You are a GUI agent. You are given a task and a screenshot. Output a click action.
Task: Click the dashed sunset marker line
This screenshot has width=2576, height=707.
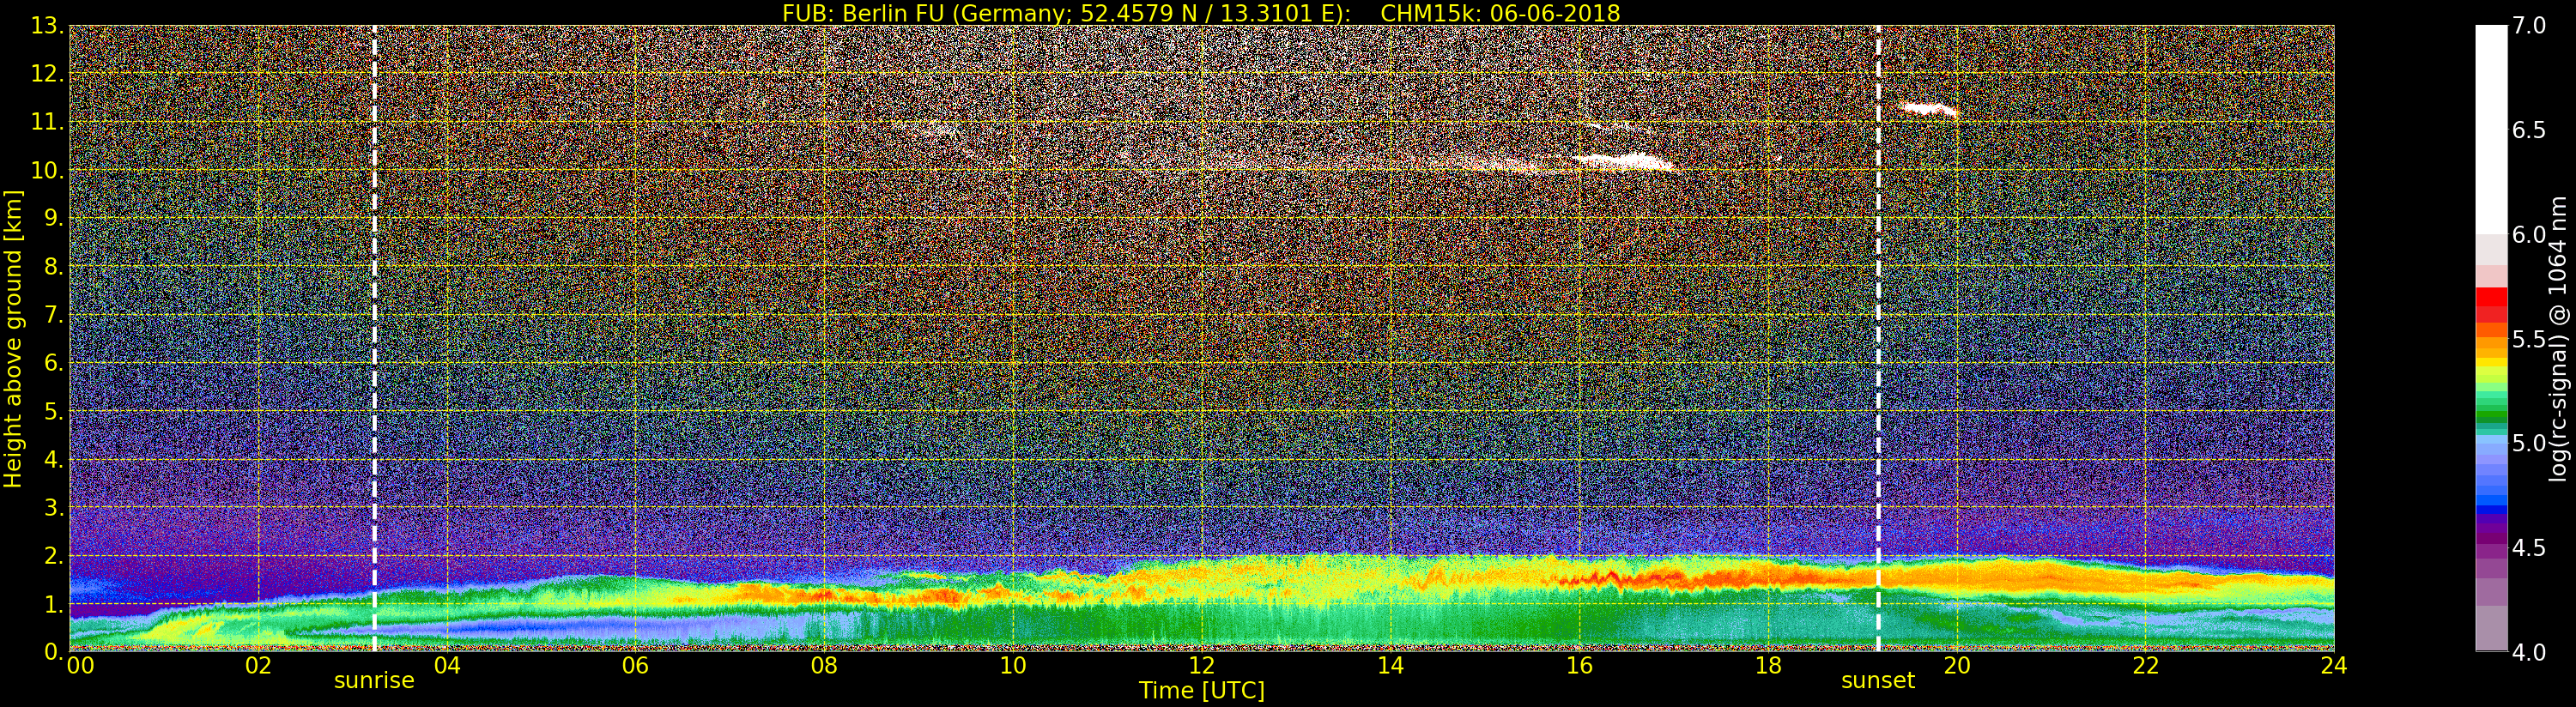(x=1878, y=339)
